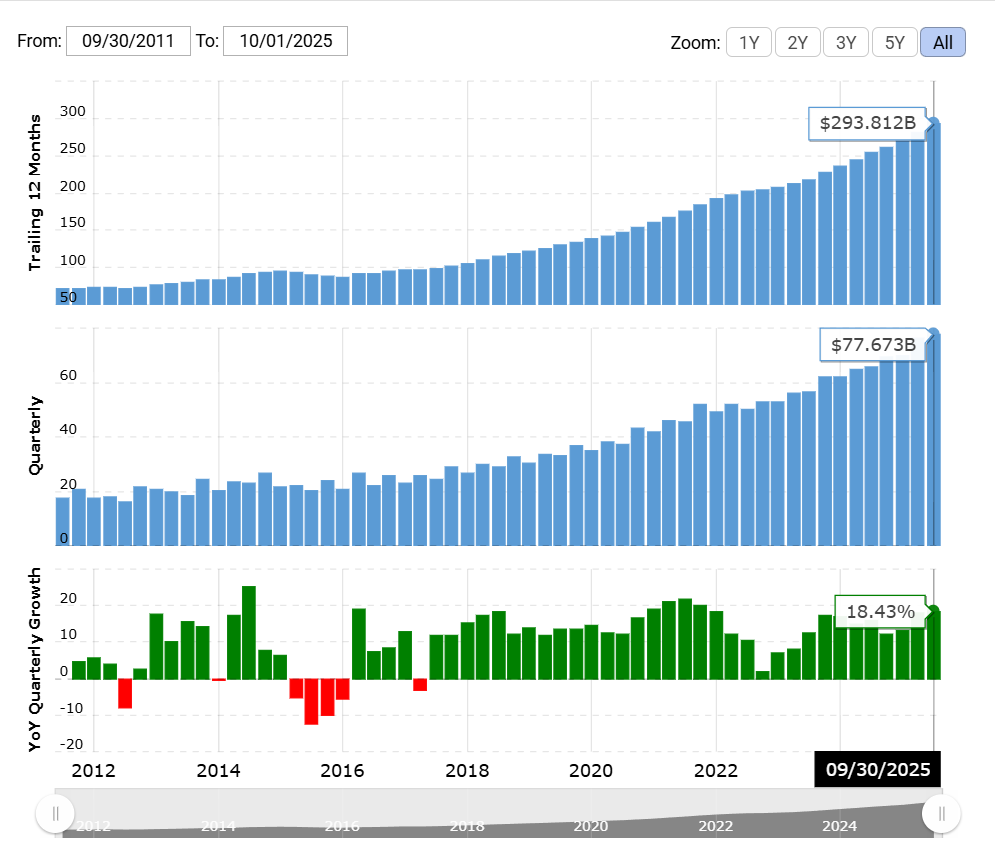Viewport: 995px width, 862px height.
Task: Select the red YoY bar in 2012
Action: click(125, 693)
